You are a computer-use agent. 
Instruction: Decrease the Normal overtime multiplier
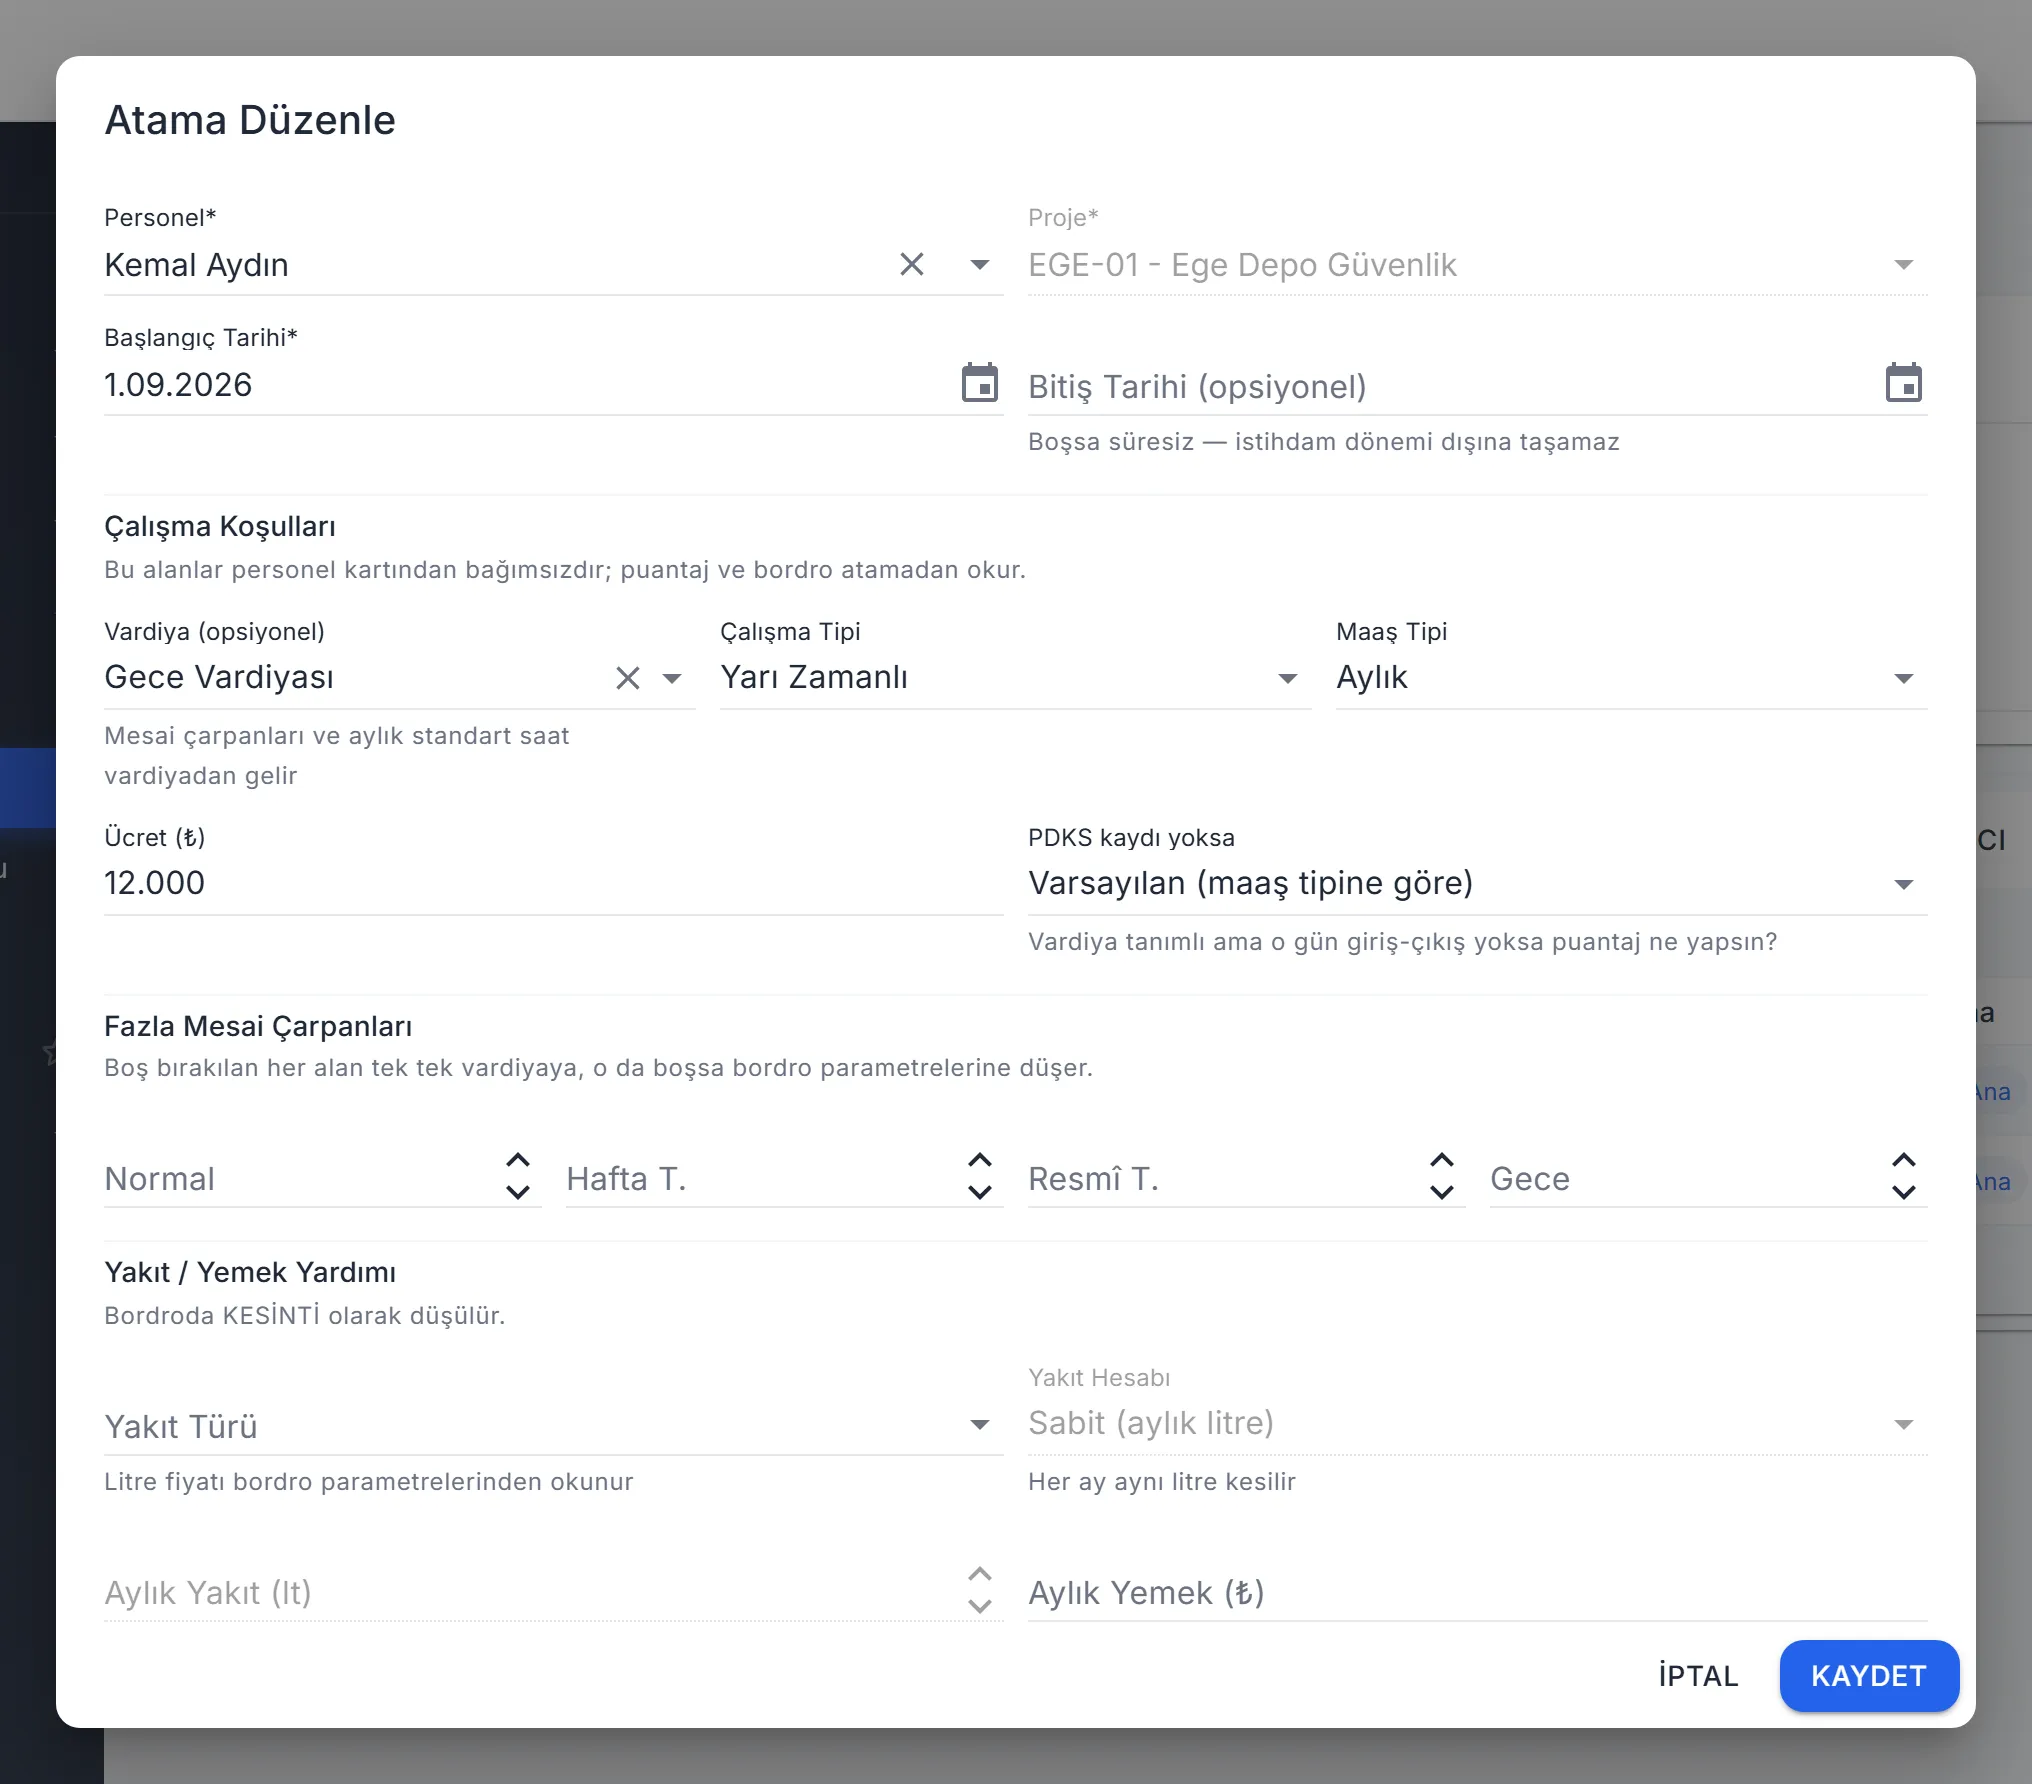518,1192
